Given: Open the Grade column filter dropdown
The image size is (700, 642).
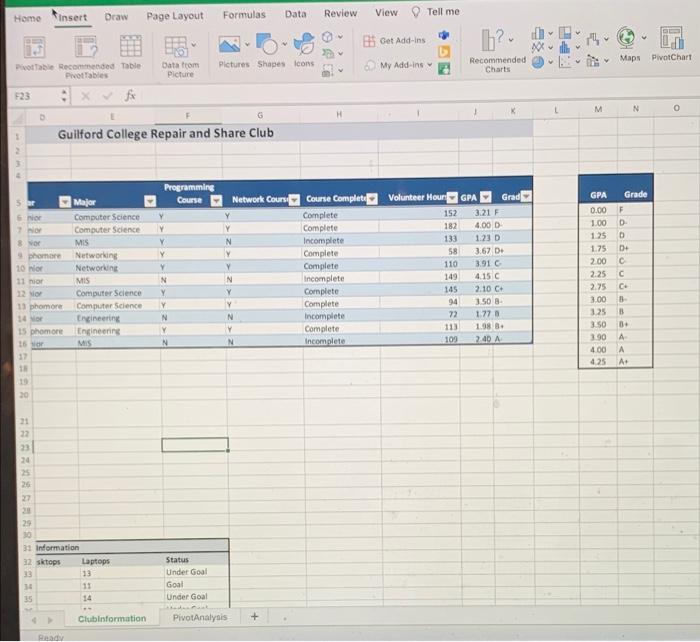Looking at the screenshot, I should [x=526, y=196].
